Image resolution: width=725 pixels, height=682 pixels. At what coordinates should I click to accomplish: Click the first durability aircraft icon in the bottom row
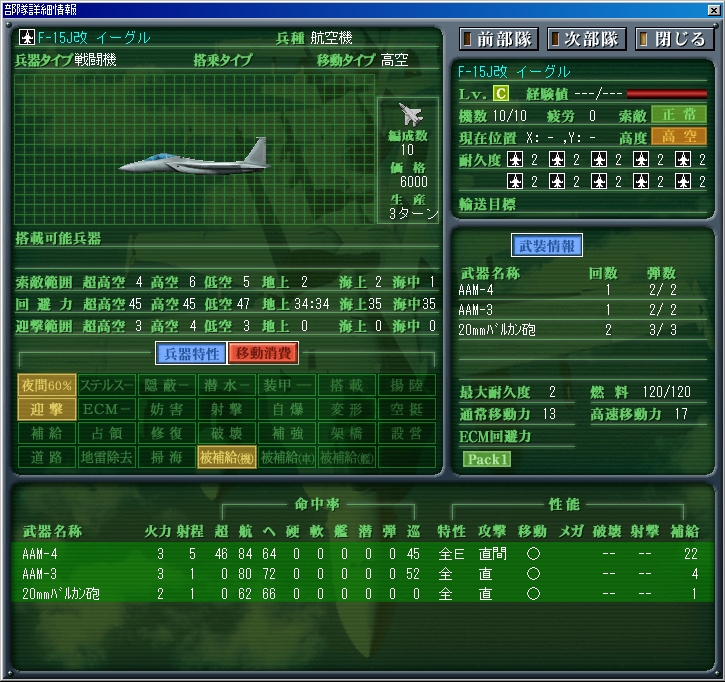515,181
